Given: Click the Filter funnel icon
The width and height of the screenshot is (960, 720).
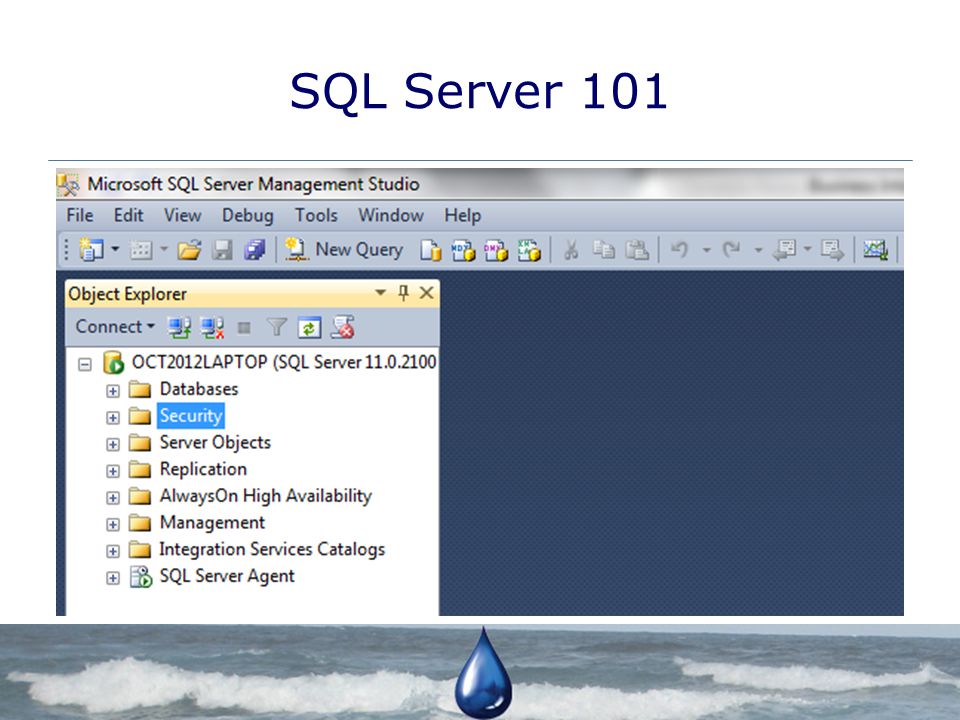Looking at the screenshot, I should 277,328.
